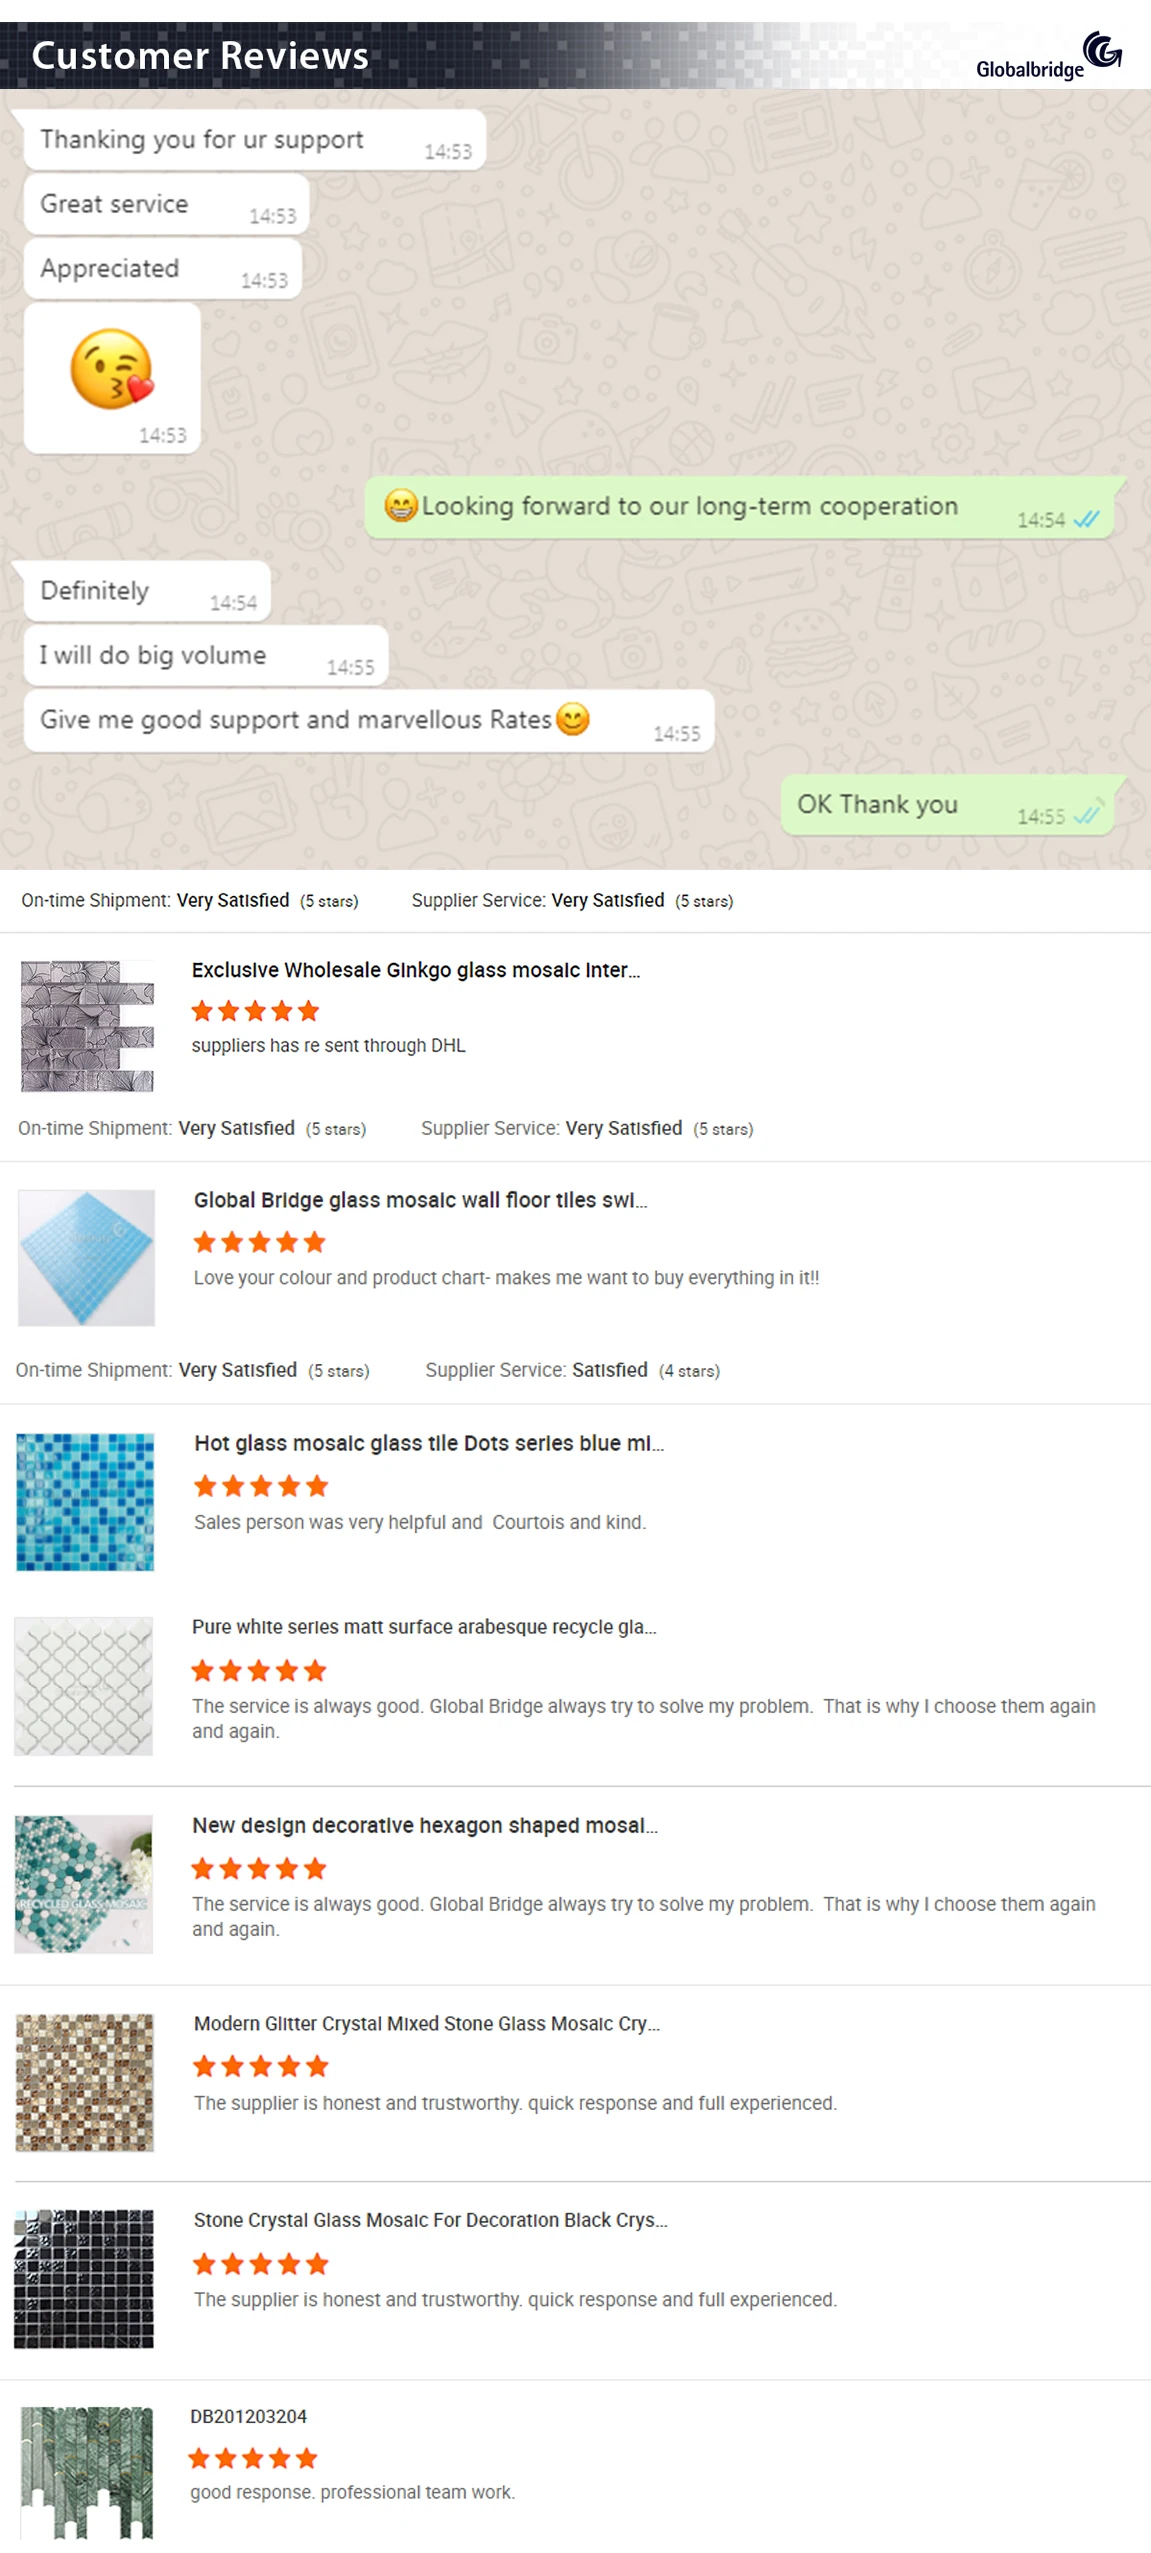Click star rating under Ginkgo glass mosaic
Viewport: 1151px width, 2553px height.
click(255, 1011)
